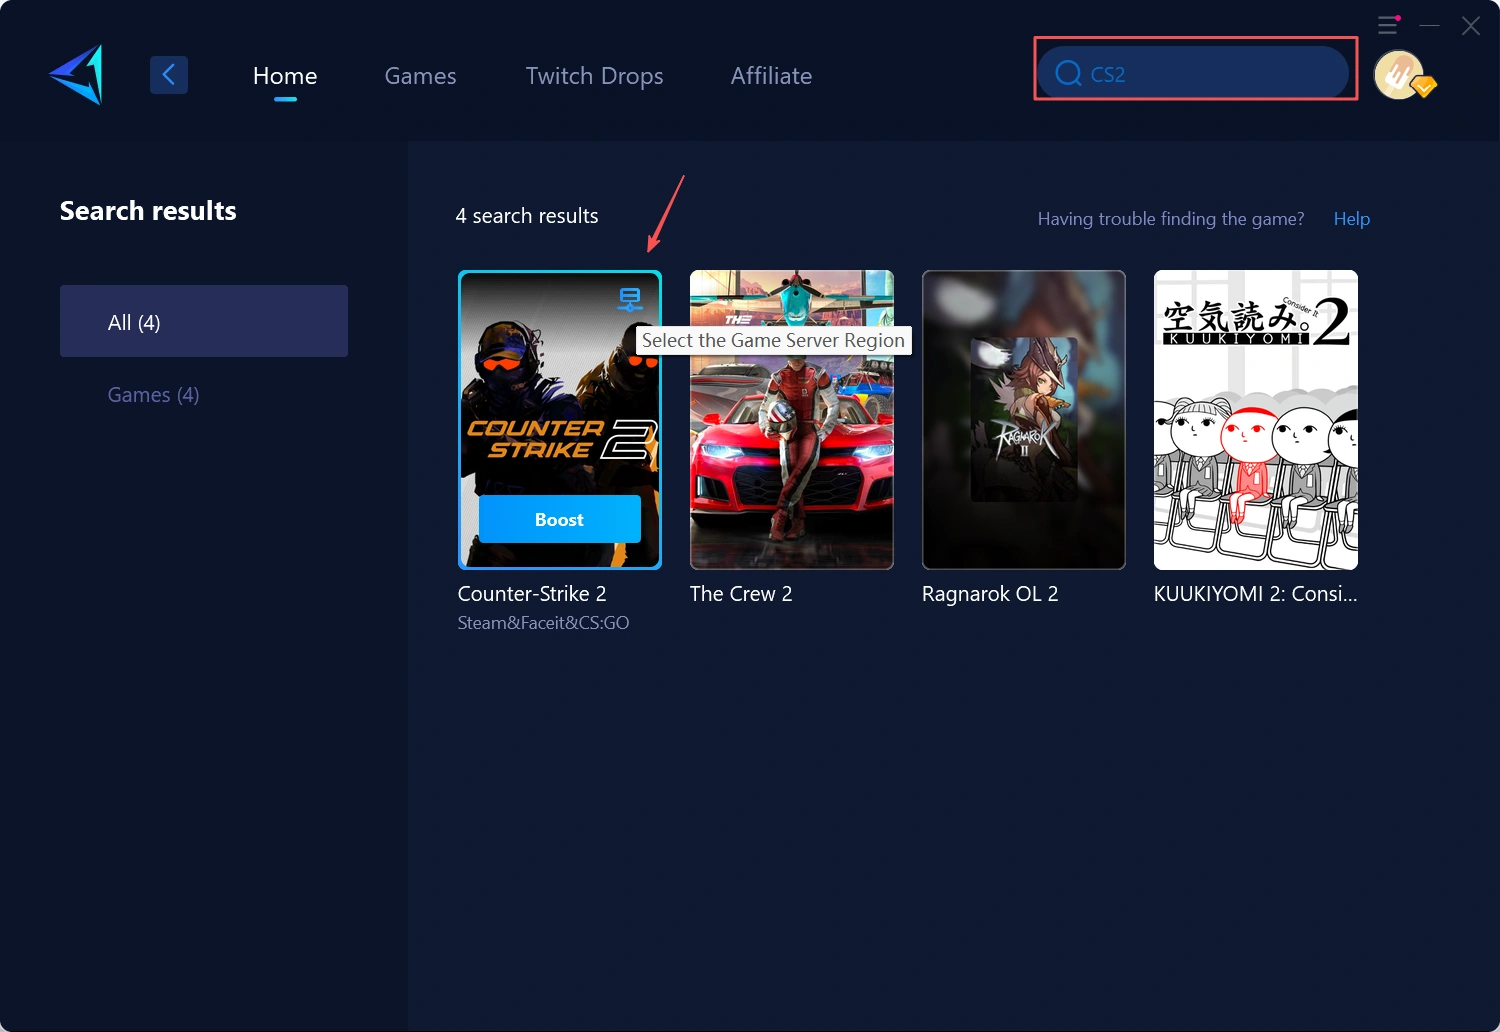
Task: Select the All (4) filter
Action: (204, 321)
